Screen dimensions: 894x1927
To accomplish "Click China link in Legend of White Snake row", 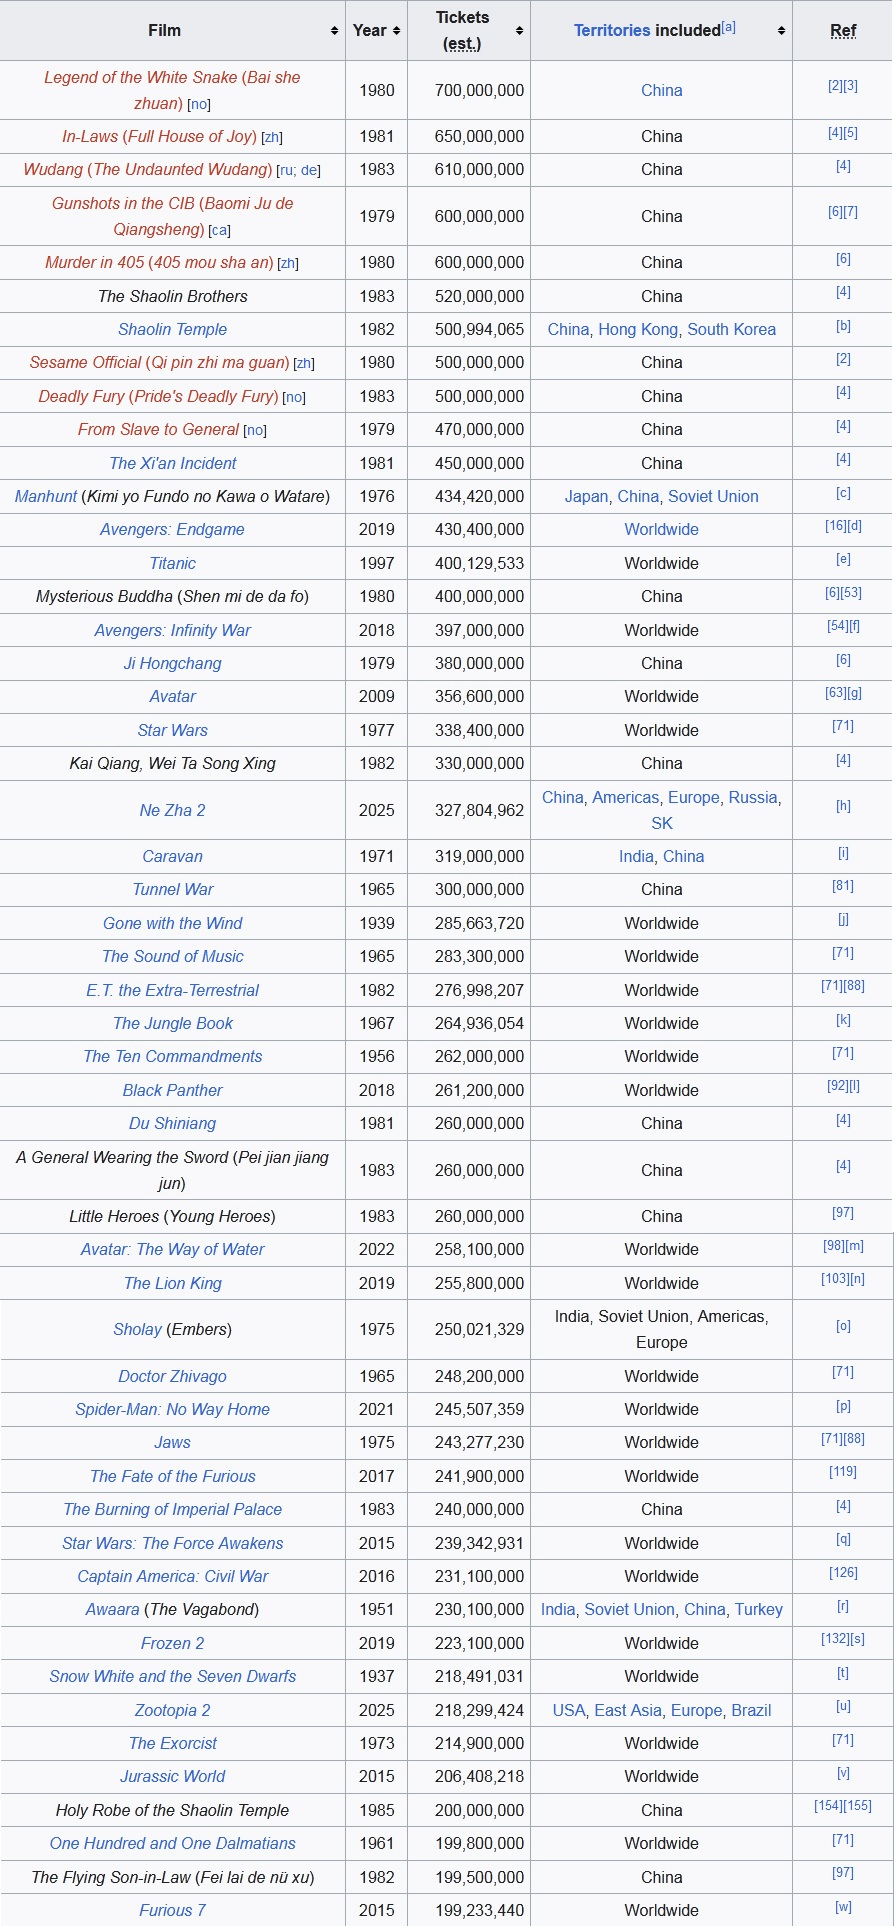I will [x=661, y=90].
